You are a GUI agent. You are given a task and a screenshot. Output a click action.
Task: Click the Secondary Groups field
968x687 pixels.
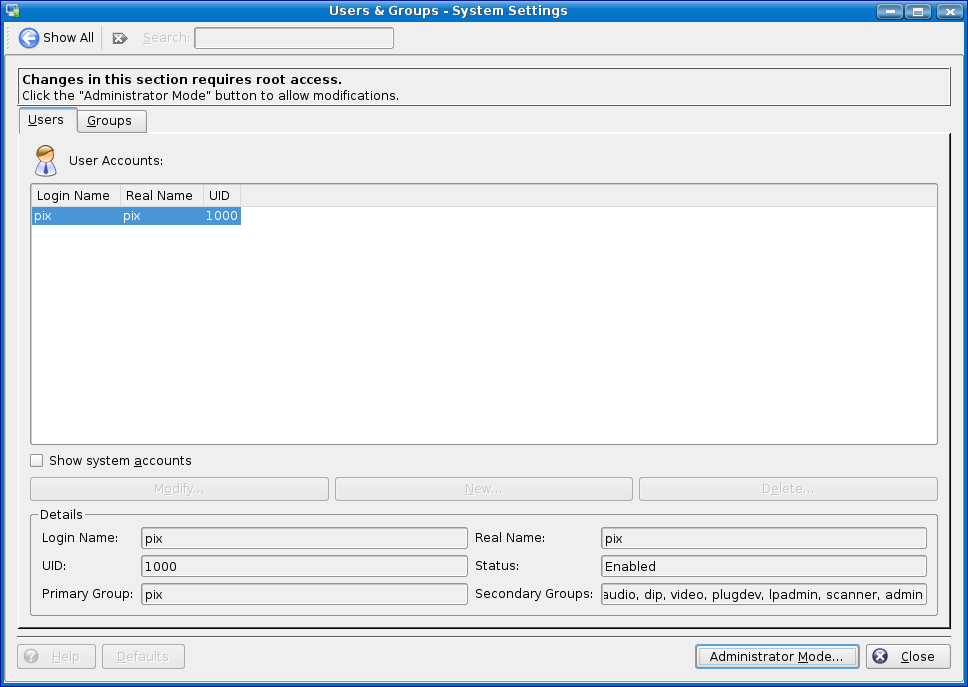point(763,595)
